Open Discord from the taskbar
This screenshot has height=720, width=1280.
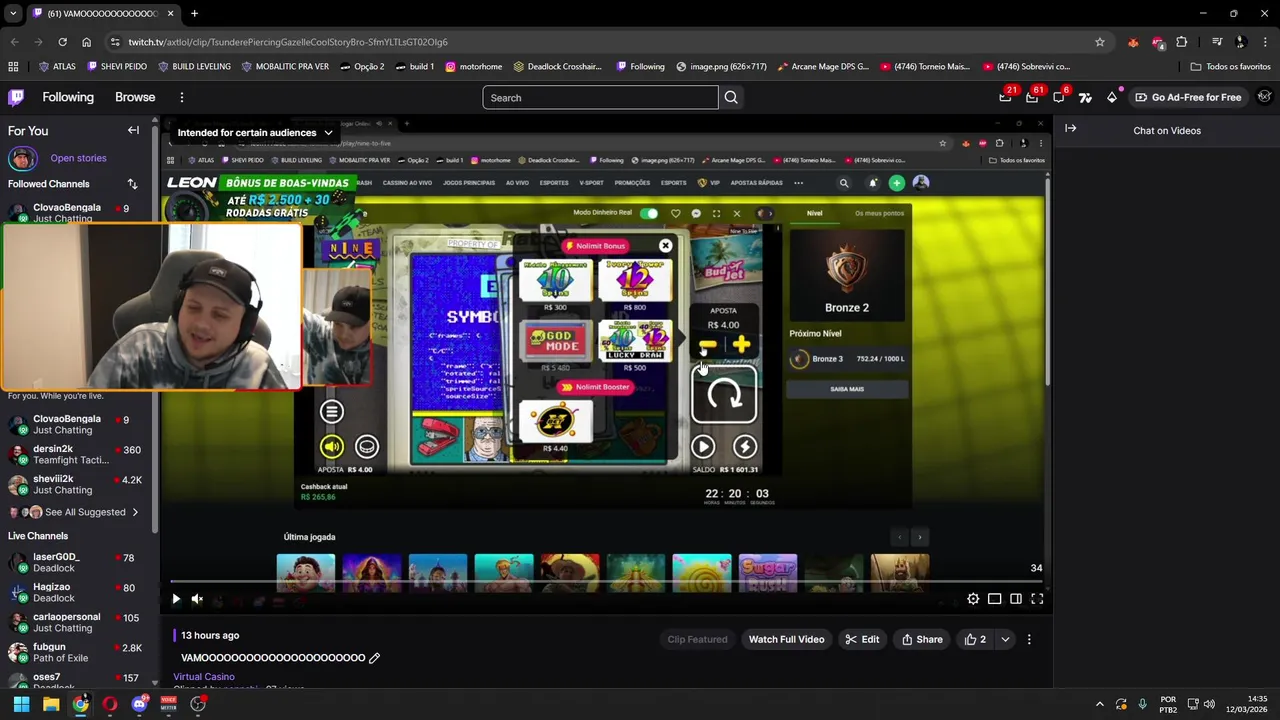tap(139, 704)
